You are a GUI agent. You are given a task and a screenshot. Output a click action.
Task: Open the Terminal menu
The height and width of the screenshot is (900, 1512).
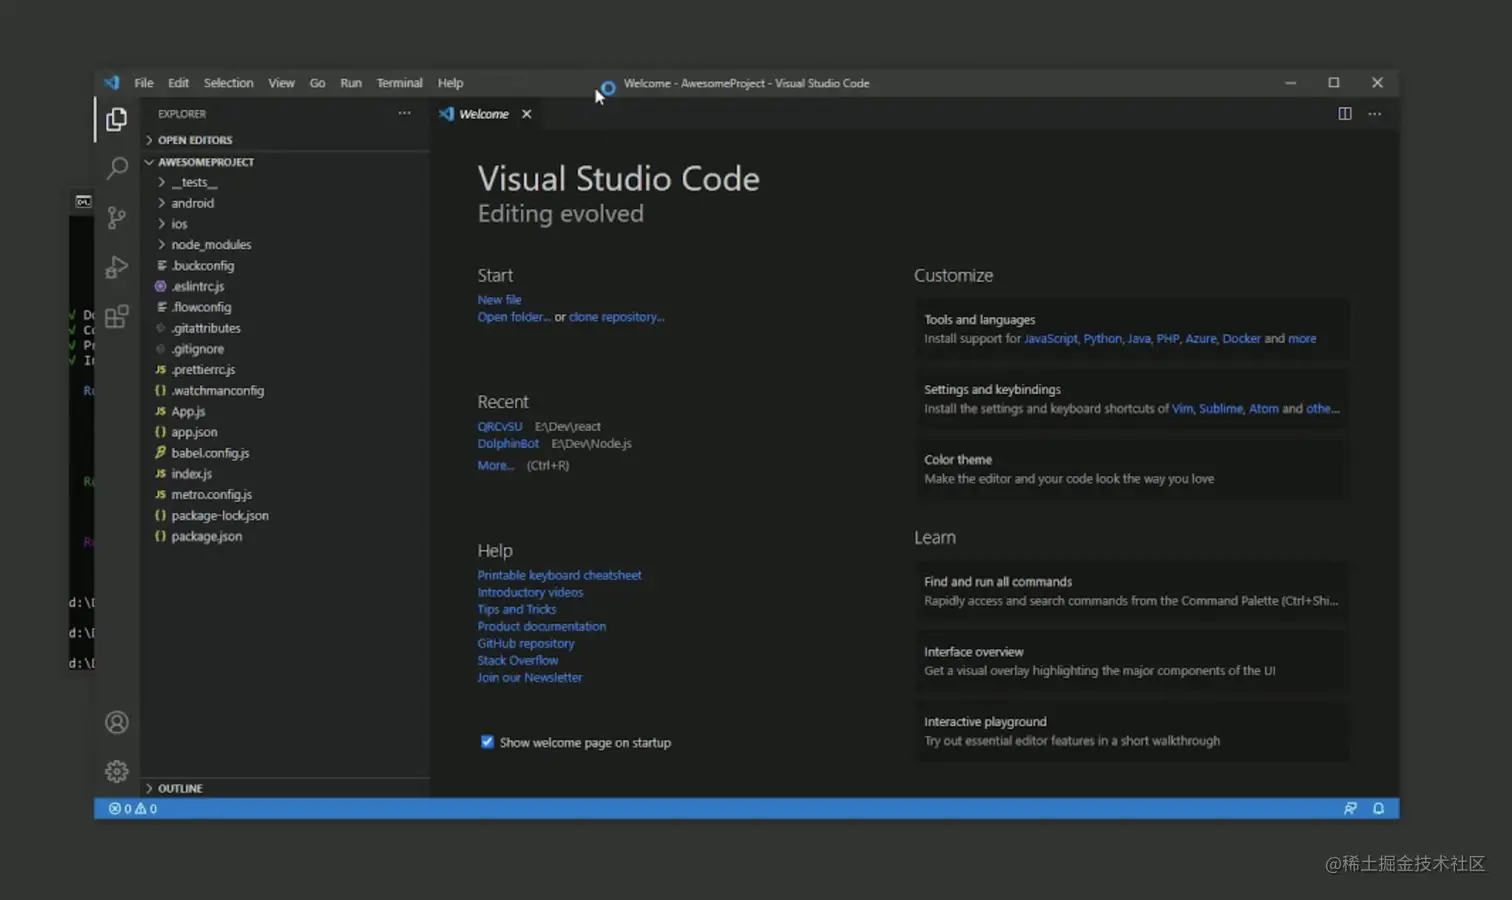(399, 83)
